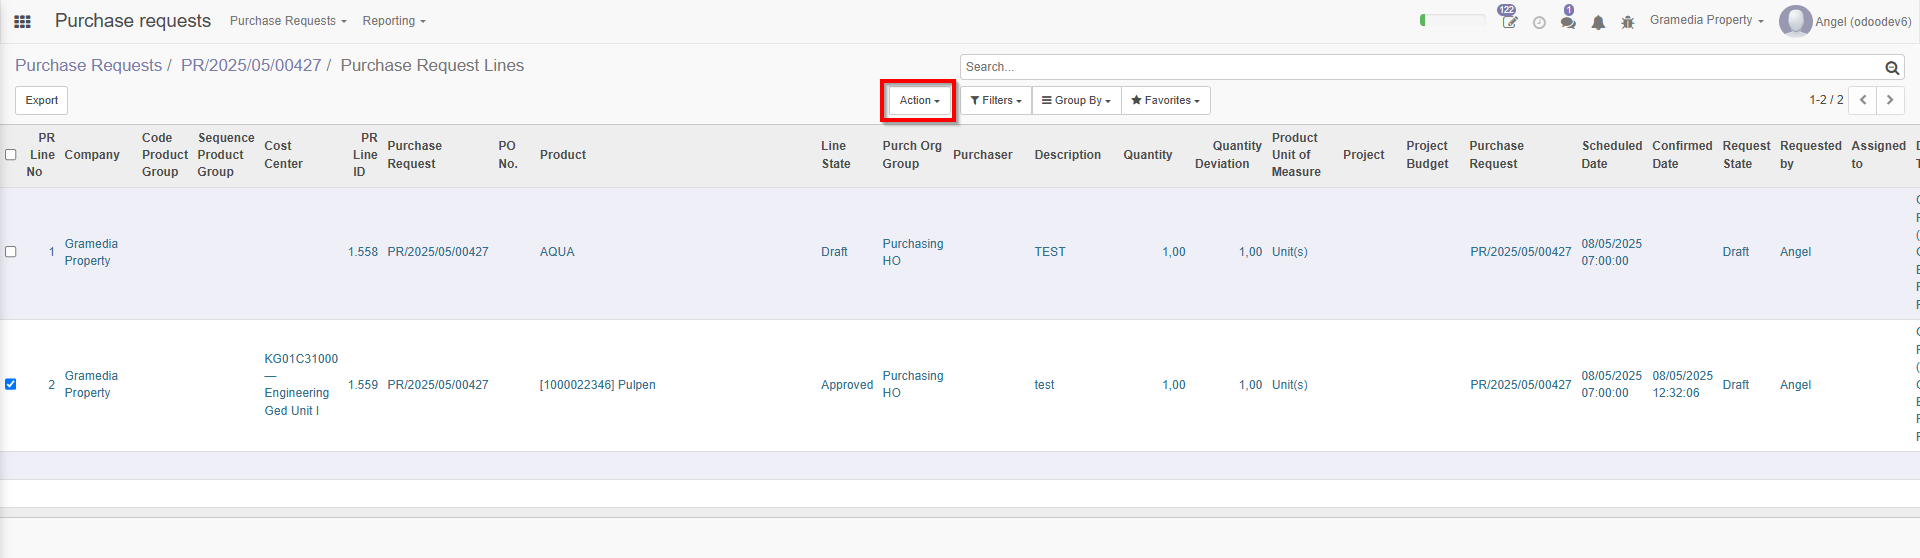Sort by Requested by column header
1920x558 pixels.
click(x=1811, y=155)
